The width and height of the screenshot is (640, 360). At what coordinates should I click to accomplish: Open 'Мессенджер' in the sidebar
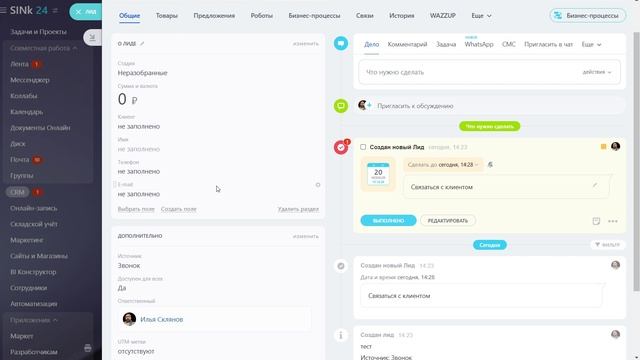30,80
